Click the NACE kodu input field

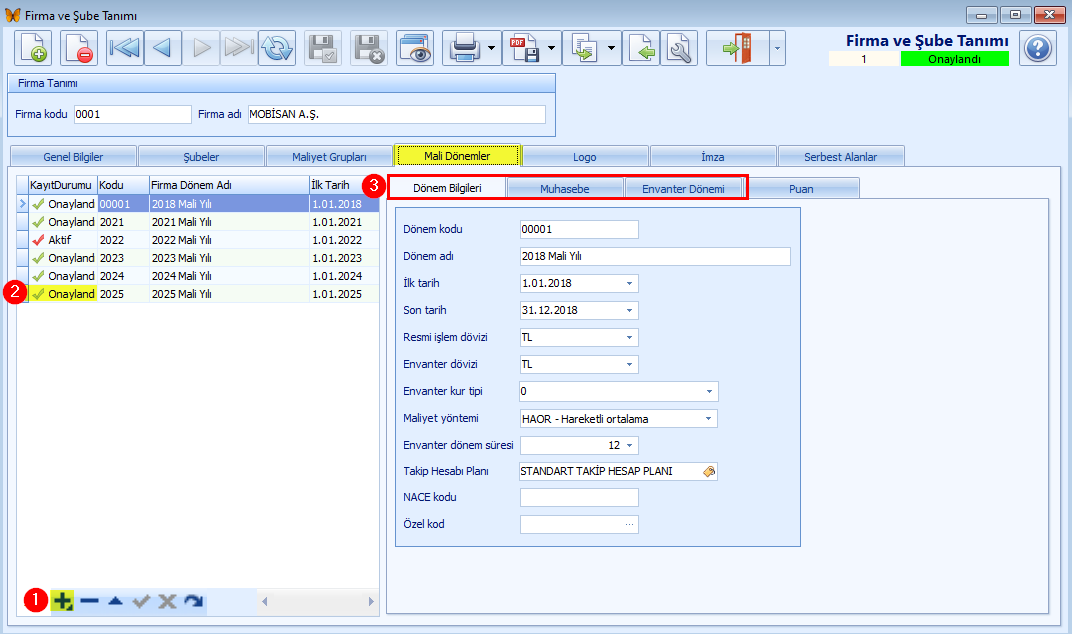(x=579, y=497)
